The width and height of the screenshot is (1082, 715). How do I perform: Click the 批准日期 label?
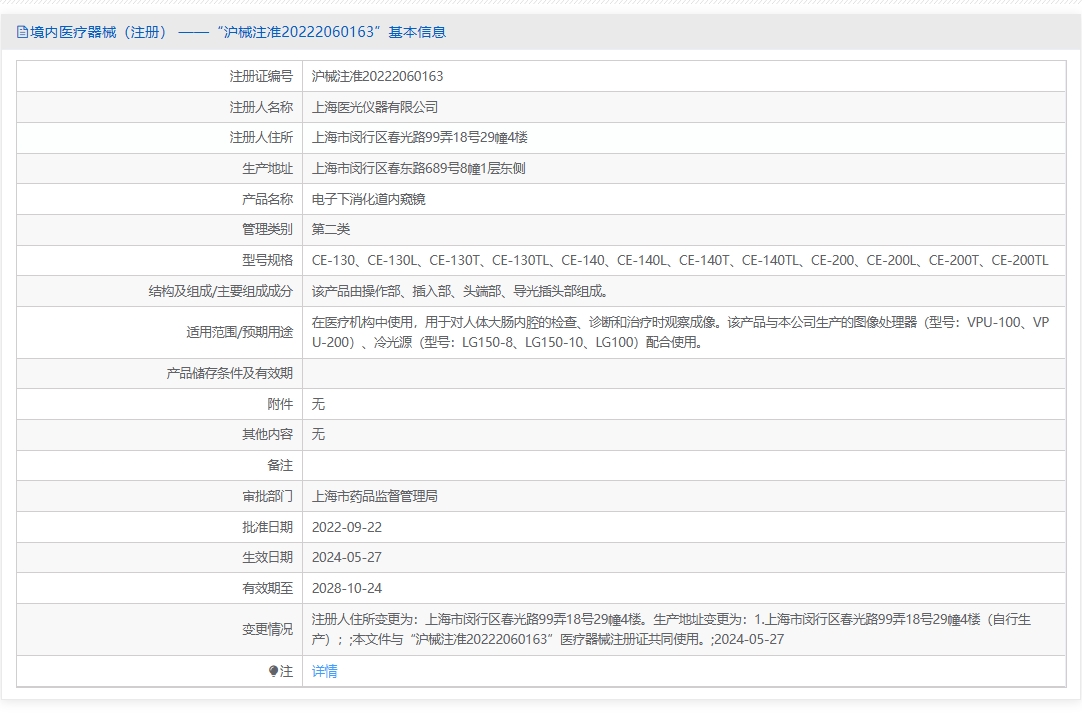(x=267, y=527)
